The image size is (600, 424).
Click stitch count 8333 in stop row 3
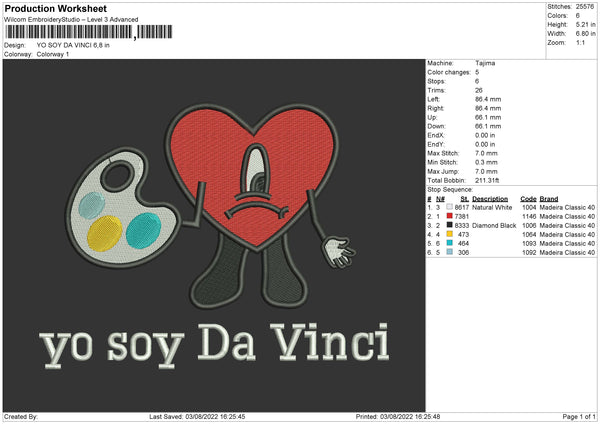pyautogui.click(x=462, y=225)
